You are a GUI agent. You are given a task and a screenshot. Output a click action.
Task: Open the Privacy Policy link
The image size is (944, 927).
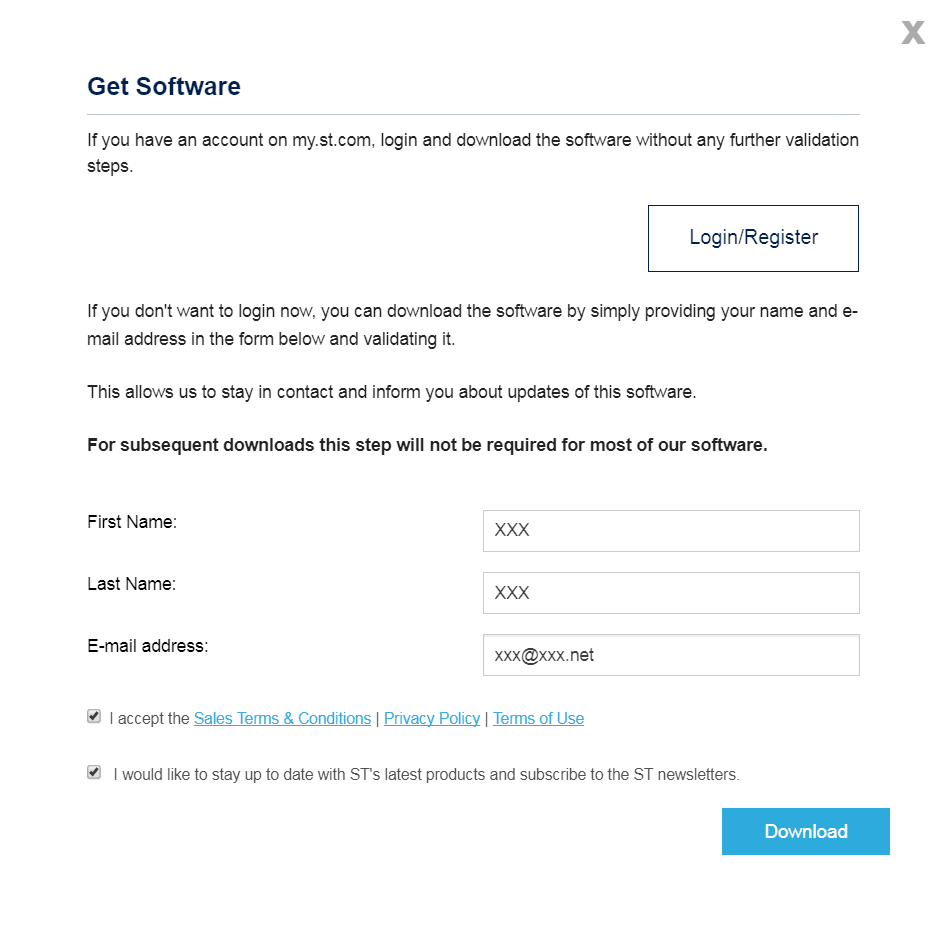[432, 719]
